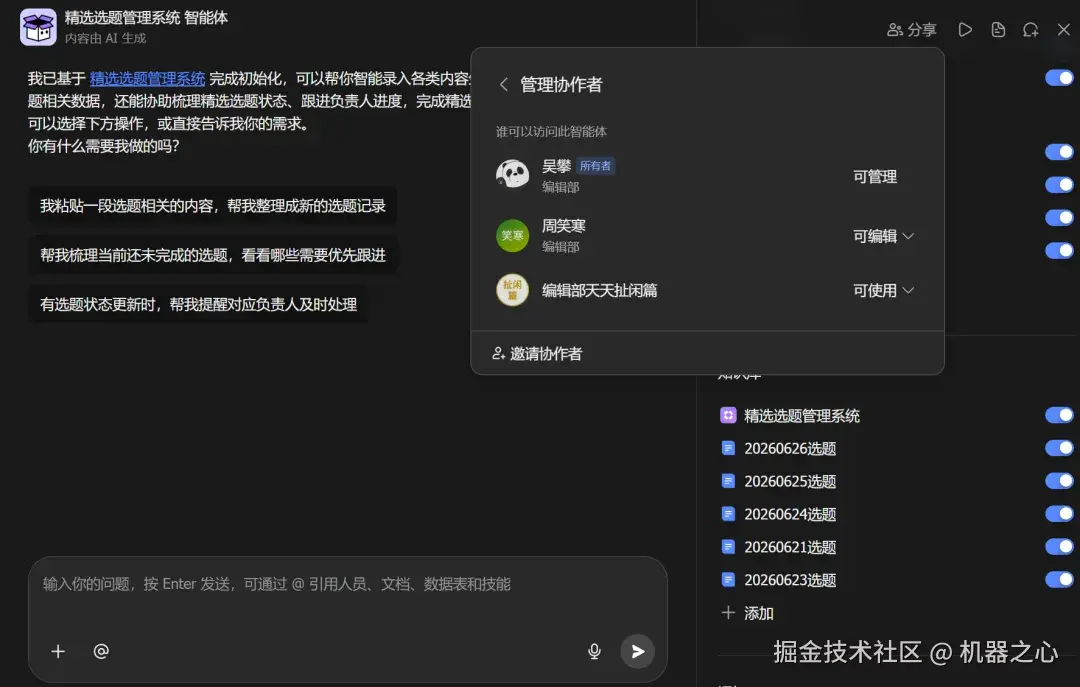
Task: Open the document icon in top bar
Action: [x=998, y=30]
